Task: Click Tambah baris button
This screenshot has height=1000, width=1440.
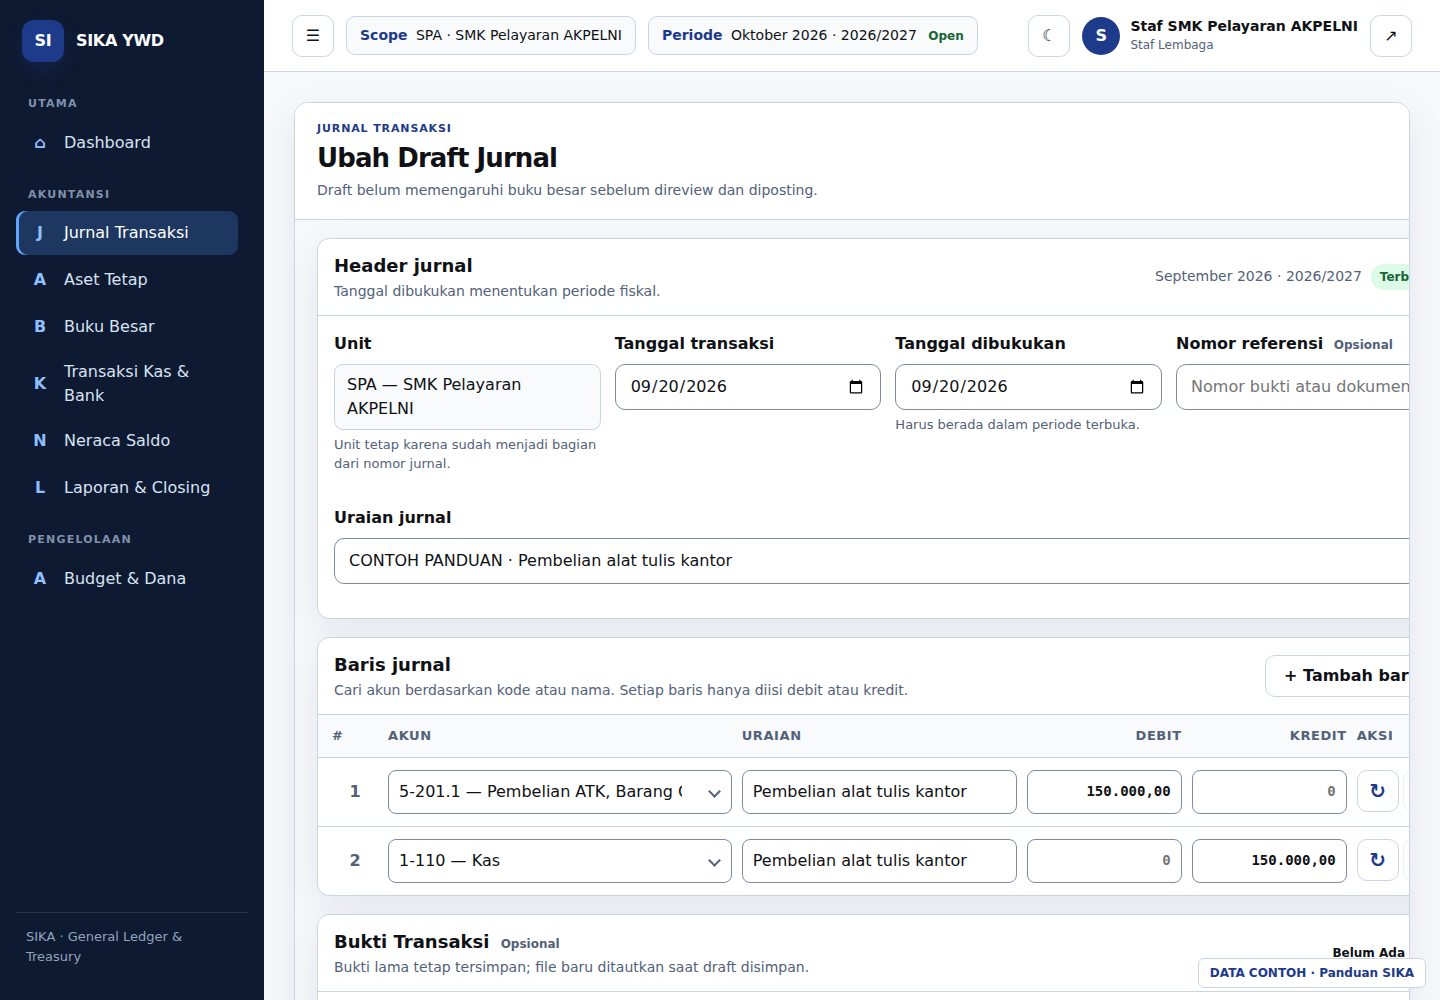Action: point(1338,676)
